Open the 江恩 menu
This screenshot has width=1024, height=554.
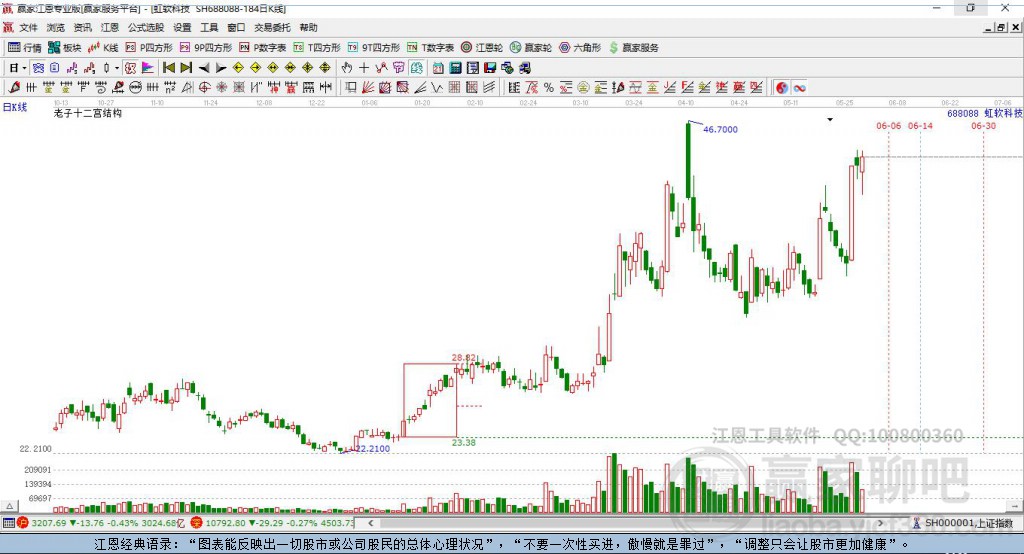pyautogui.click(x=110, y=27)
